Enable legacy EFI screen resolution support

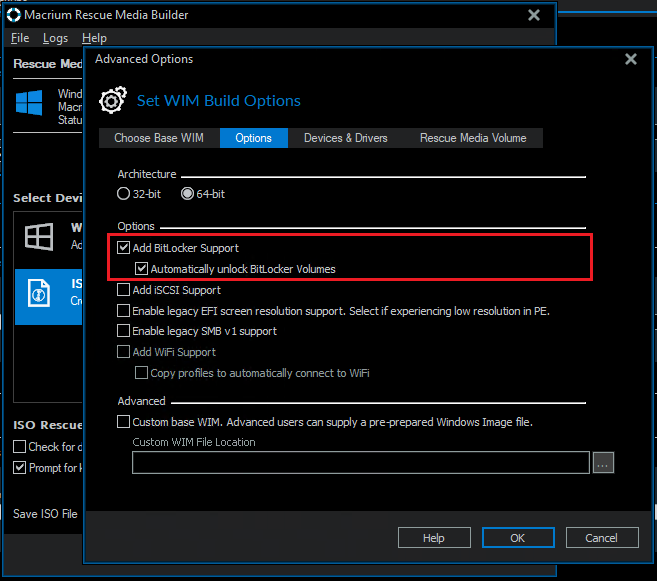123,310
